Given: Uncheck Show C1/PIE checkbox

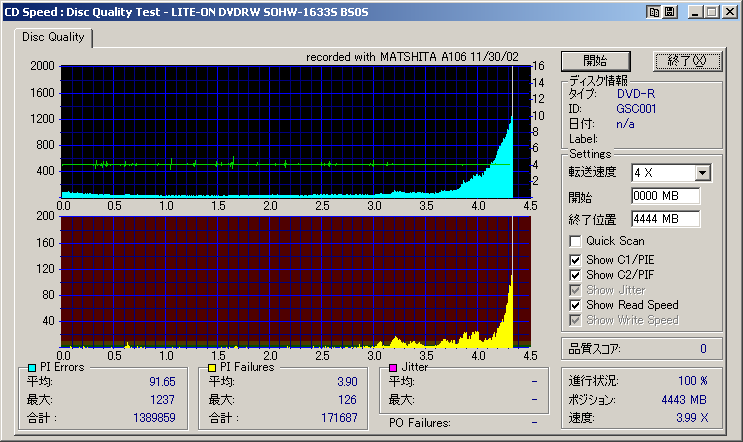Looking at the screenshot, I should point(575,260).
